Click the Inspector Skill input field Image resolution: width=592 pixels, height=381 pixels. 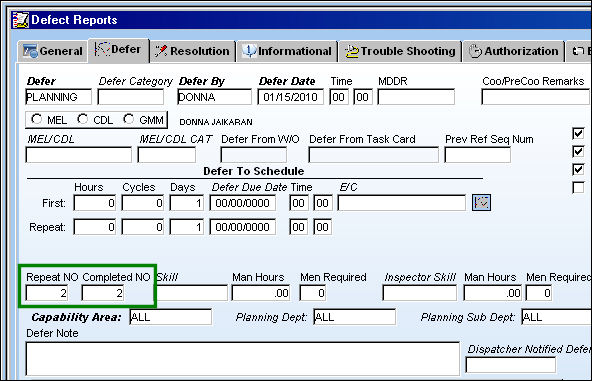coord(419,293)
